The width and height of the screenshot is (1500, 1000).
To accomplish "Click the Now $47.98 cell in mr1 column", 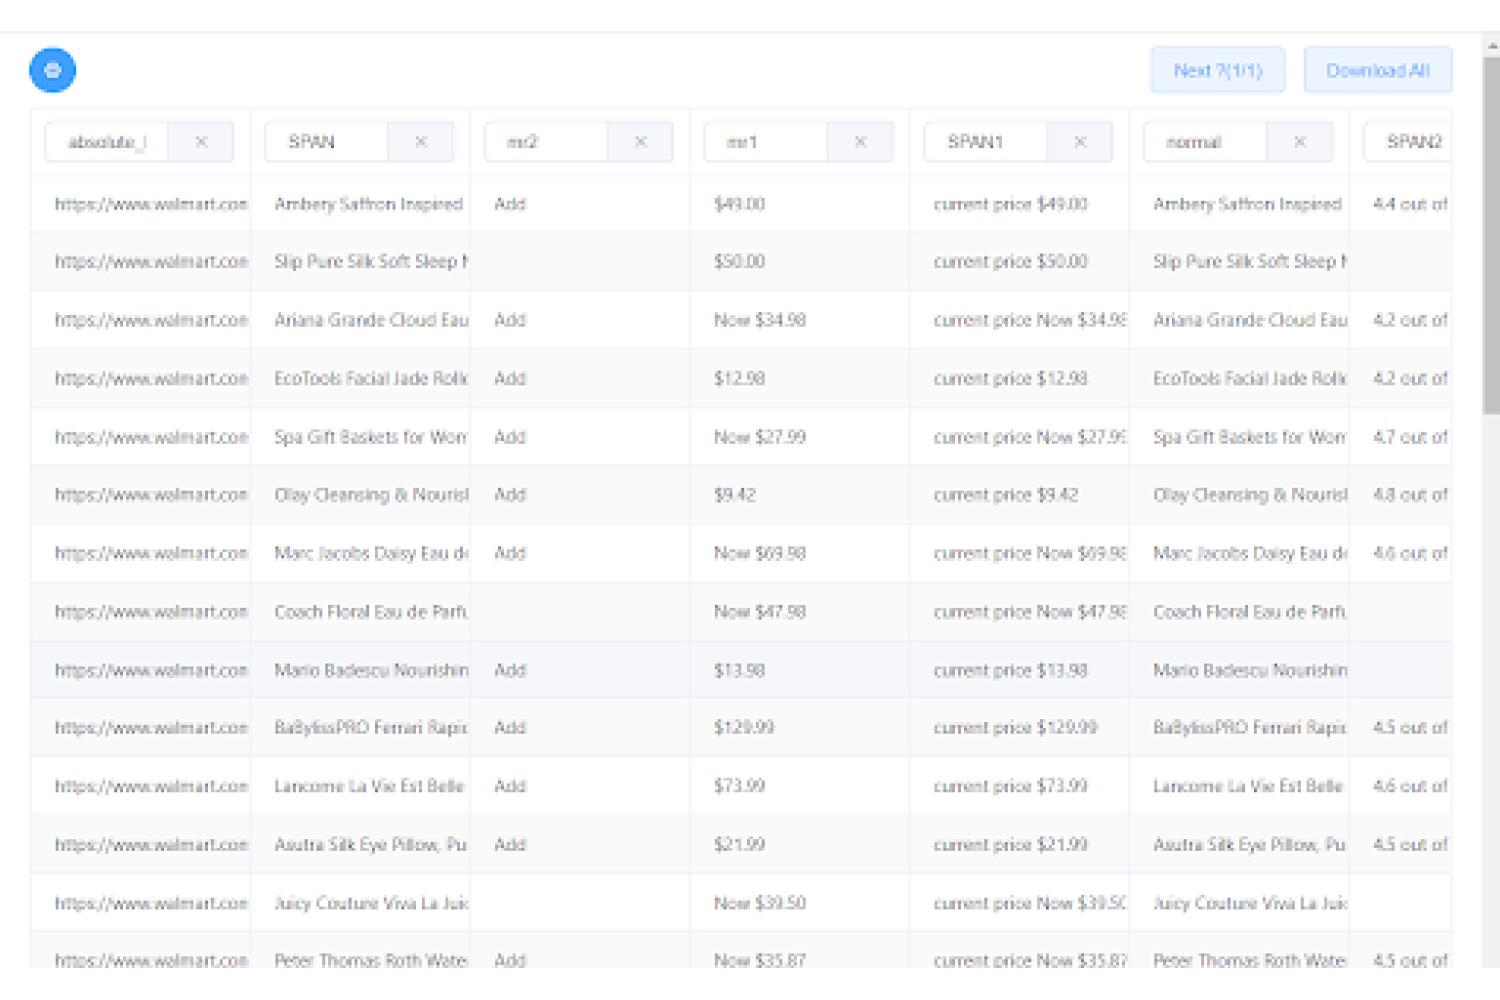I will pyautogui.click(x=760, y=612).
